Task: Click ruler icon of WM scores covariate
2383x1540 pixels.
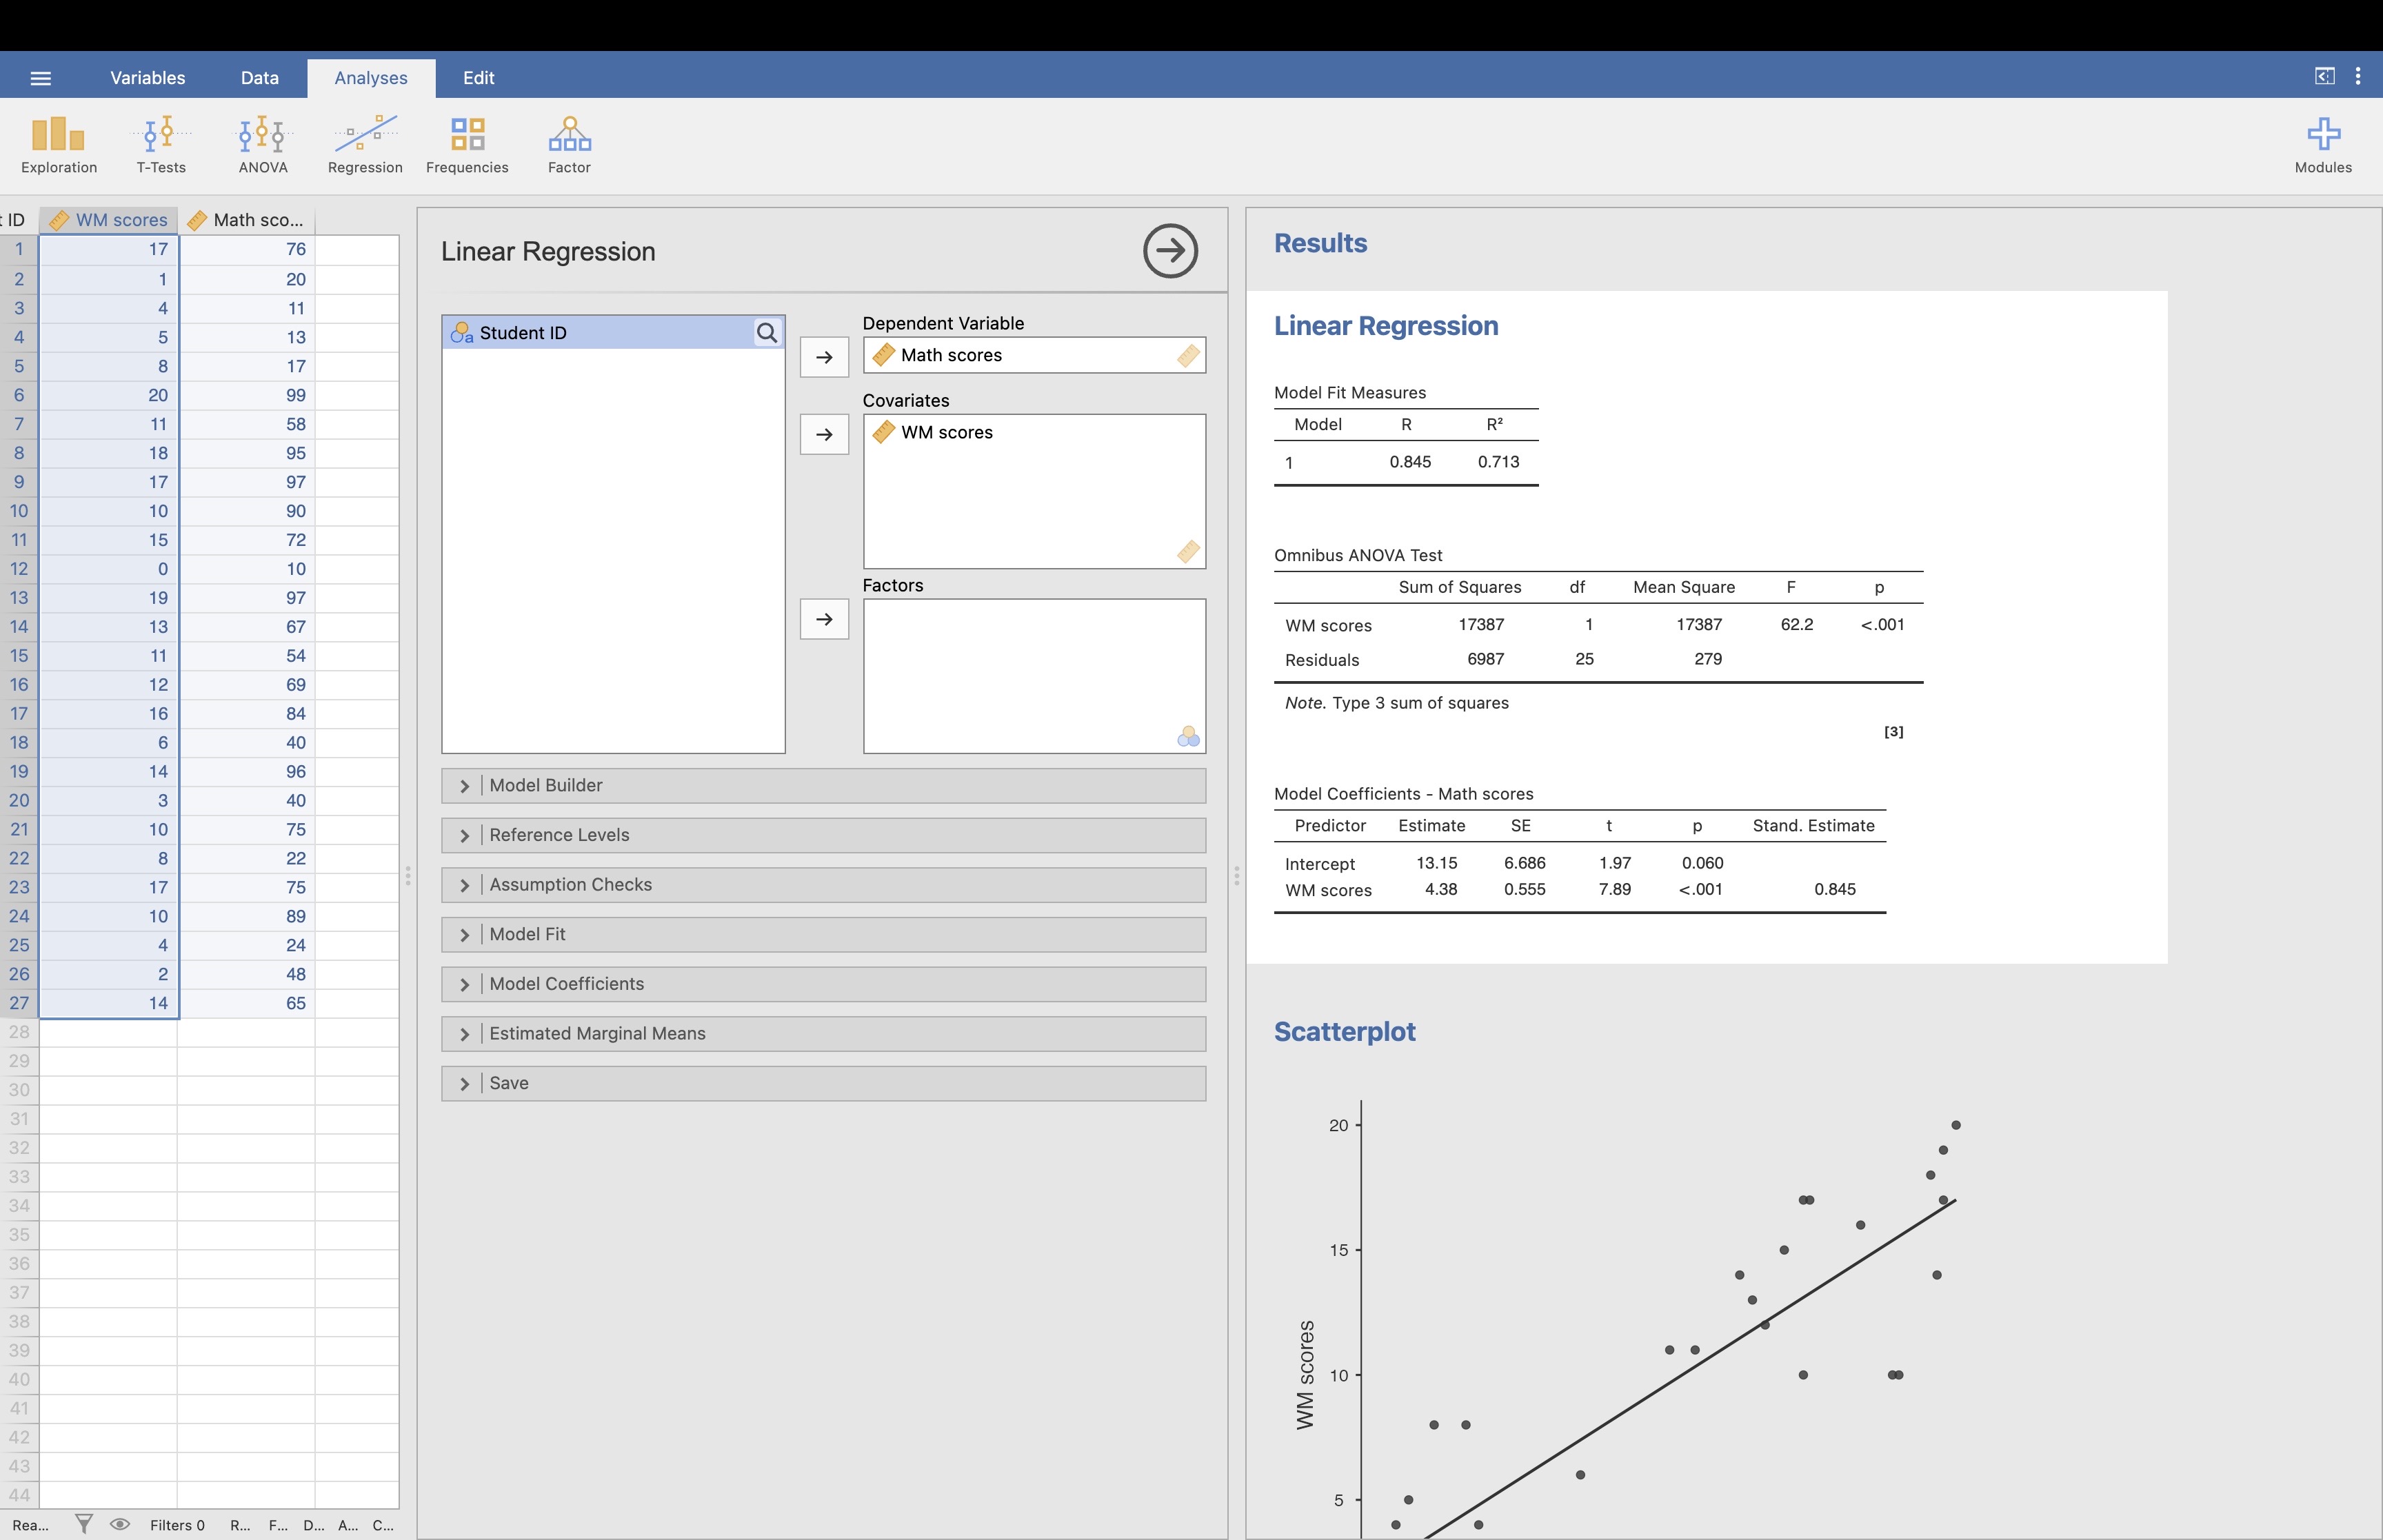Action: pyautogui.click(x=884, y=432)
